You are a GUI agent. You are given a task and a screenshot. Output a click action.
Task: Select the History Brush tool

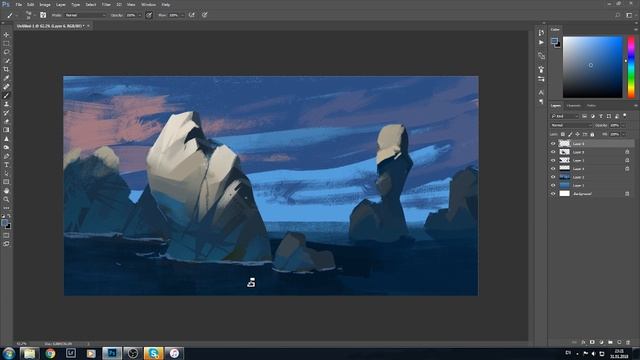(6, 113)
